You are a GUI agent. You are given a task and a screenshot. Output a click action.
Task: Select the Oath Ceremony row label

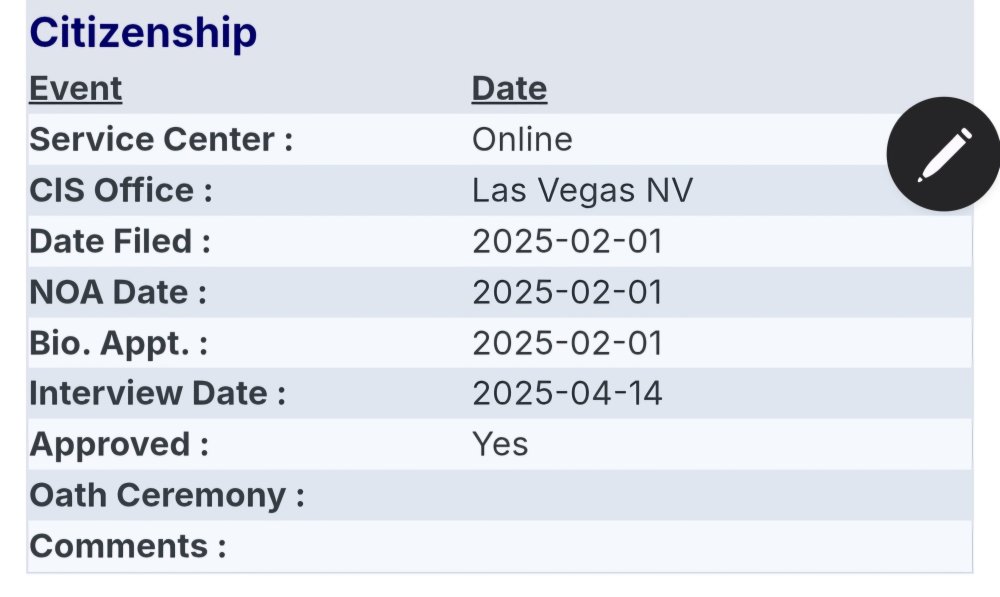(x=167, y=495)
